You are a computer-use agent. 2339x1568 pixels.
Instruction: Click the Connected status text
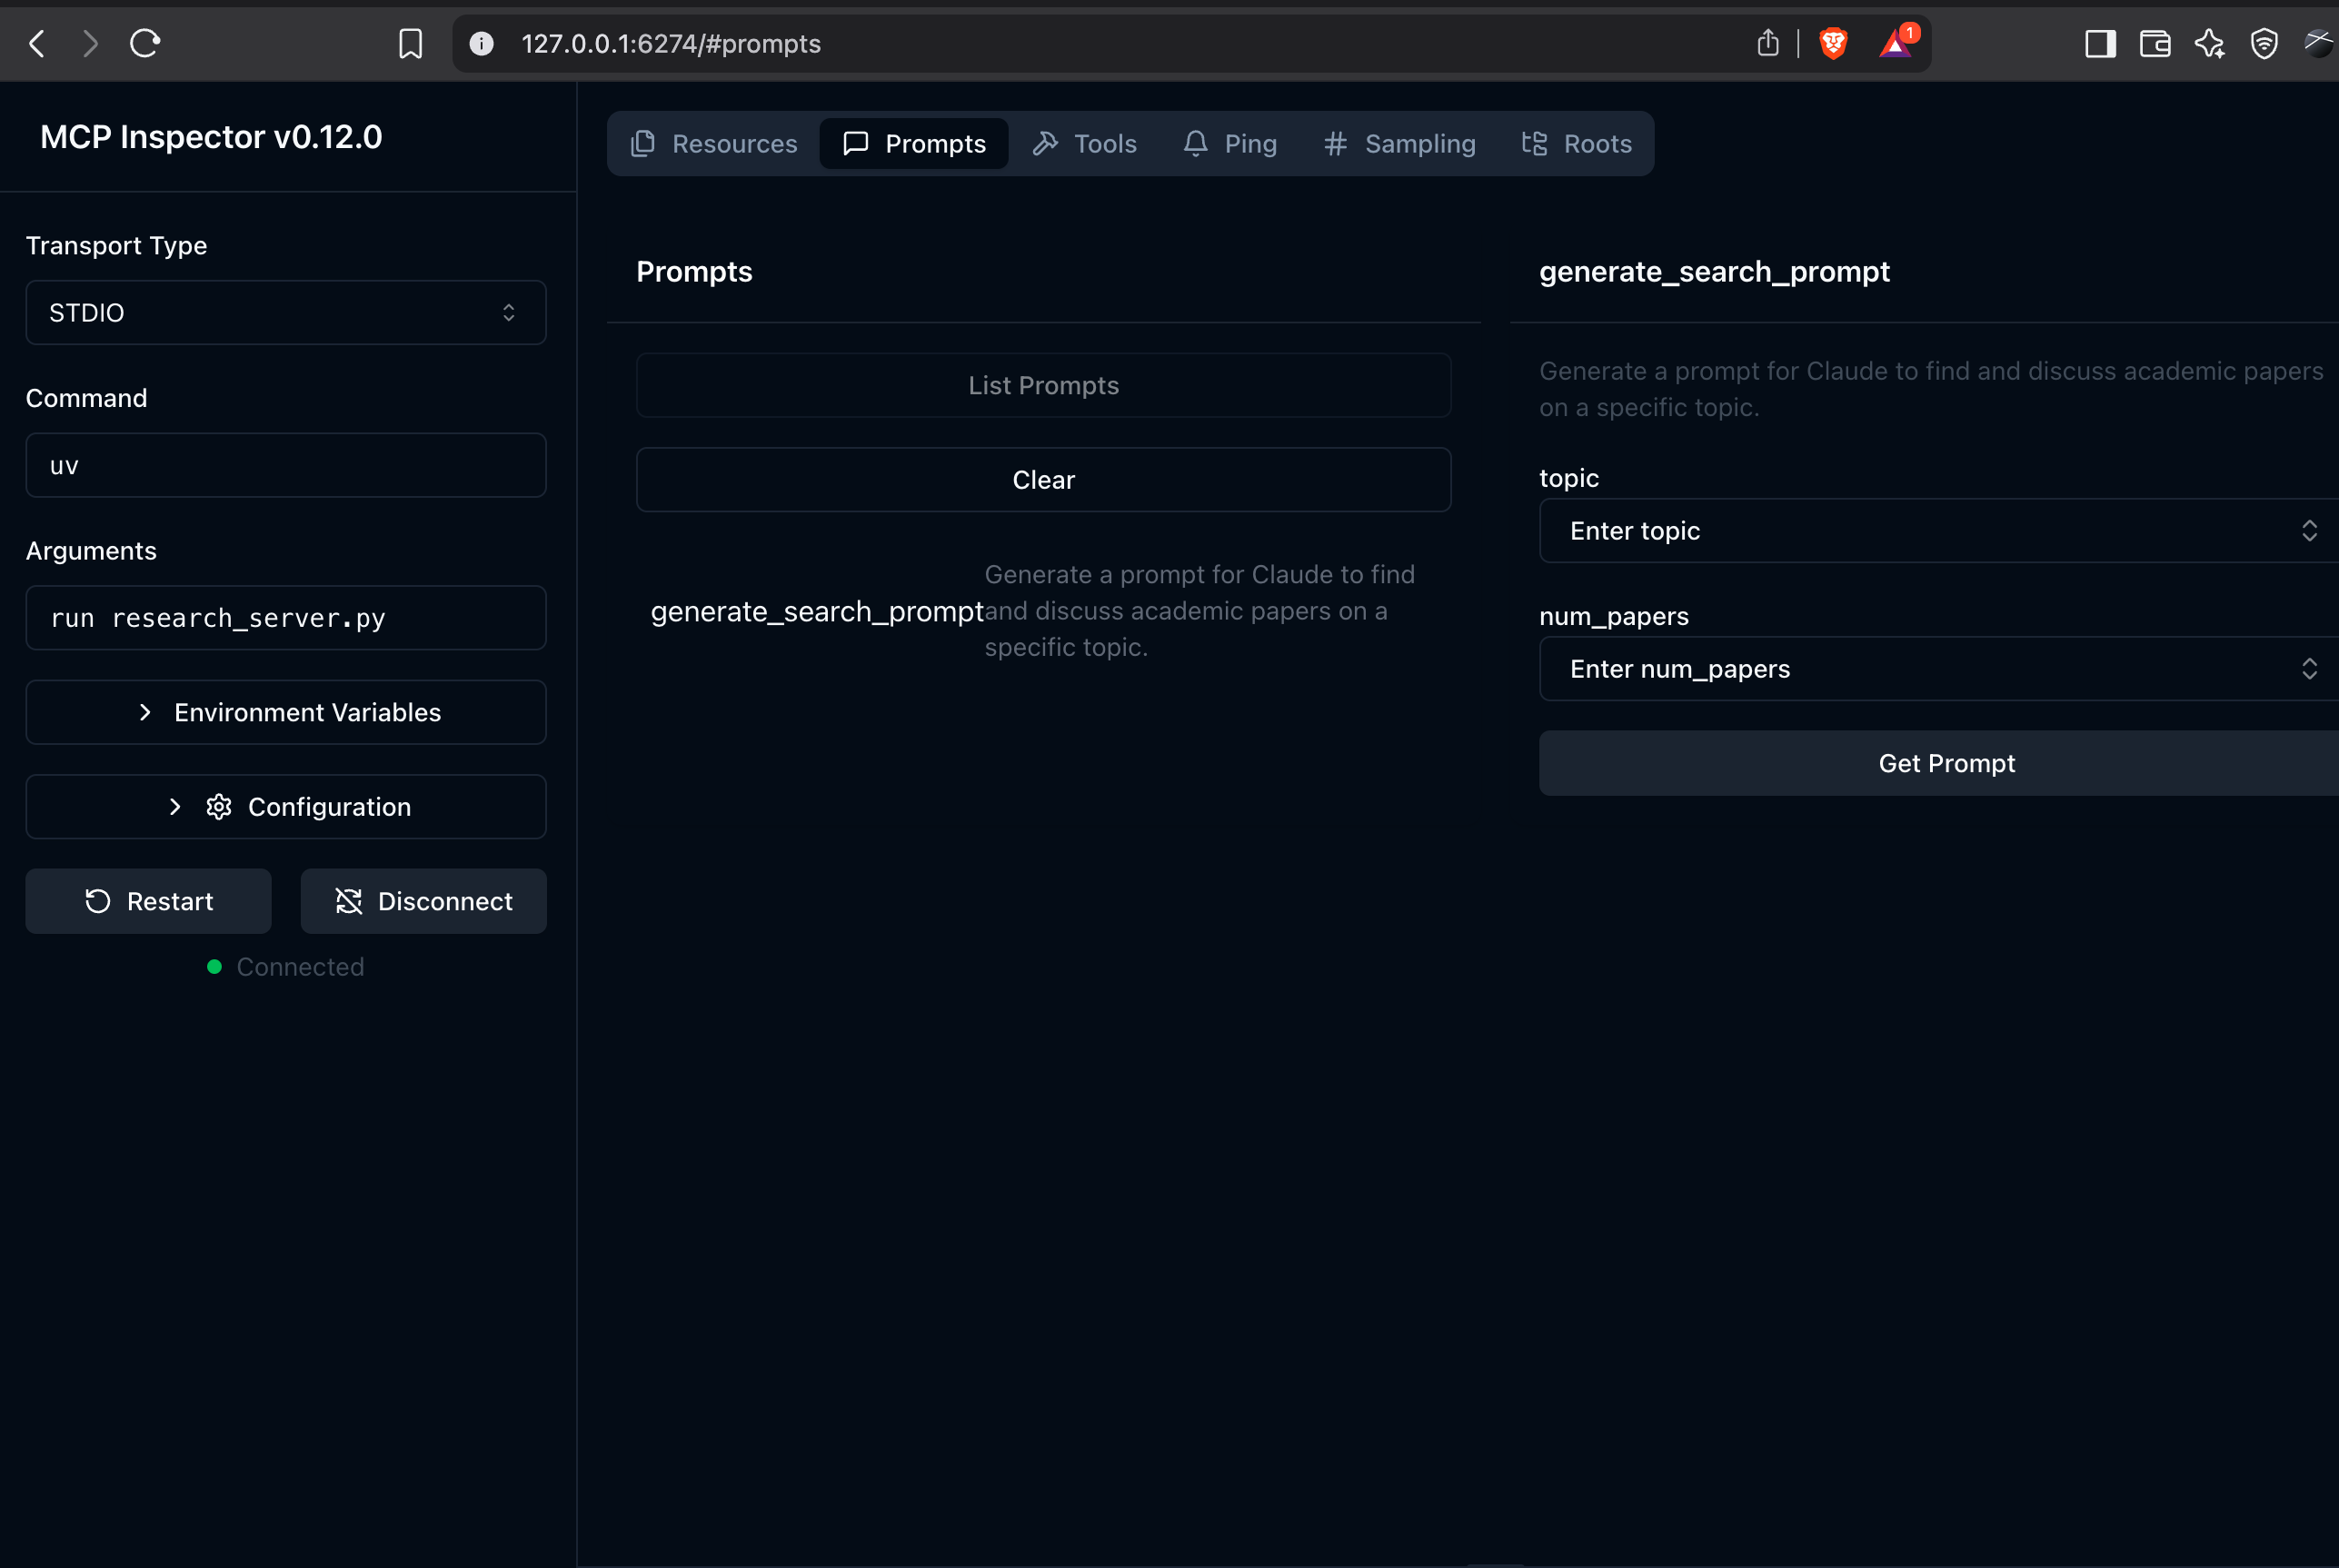click(x=300, y=967)
